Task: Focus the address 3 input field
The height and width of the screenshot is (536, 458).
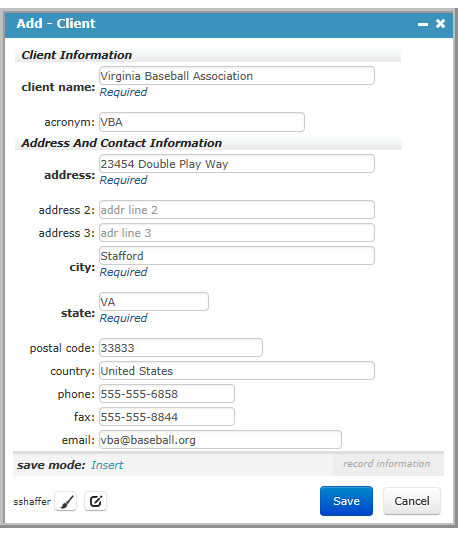Action: (x=237, y=233)
